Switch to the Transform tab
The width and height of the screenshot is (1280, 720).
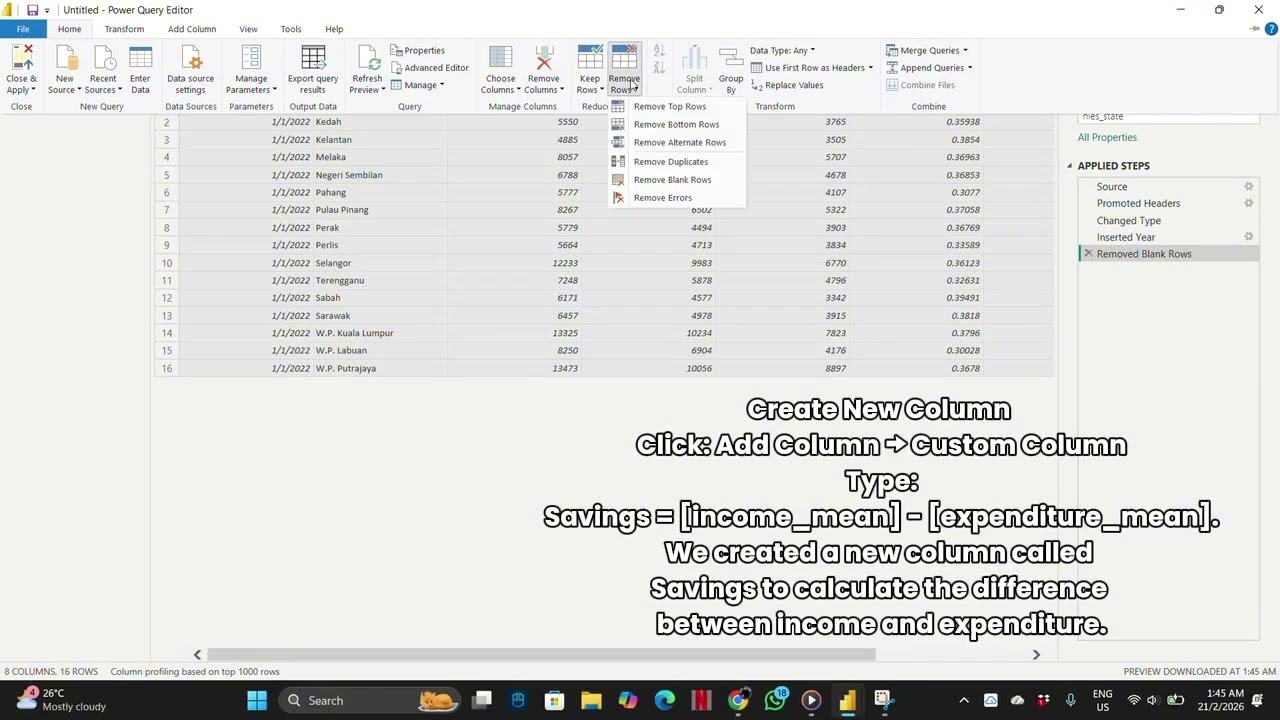click(124, 29)
